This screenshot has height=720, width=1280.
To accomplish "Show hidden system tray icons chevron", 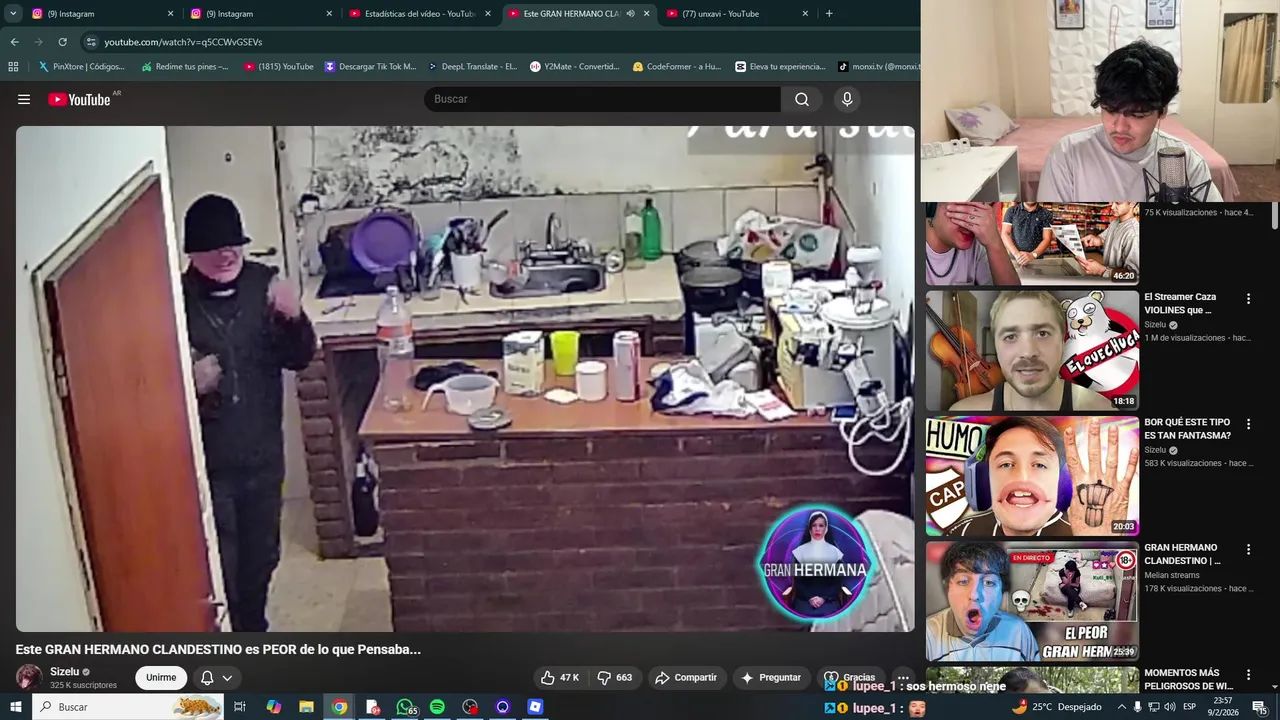I will coord(1121,707).
